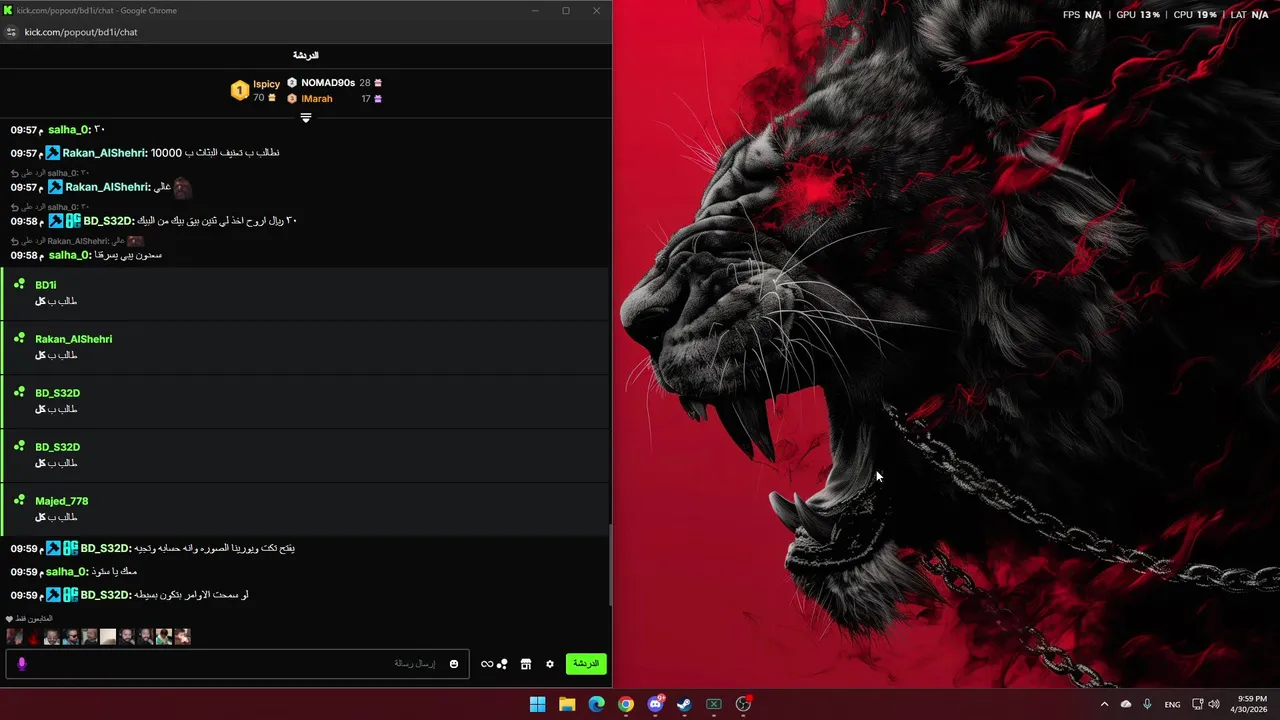This screenshot has width=1280, height=720.
Task: Click Rakan_AlShehri name on 10000 message
Action: [x=105, y=153]
